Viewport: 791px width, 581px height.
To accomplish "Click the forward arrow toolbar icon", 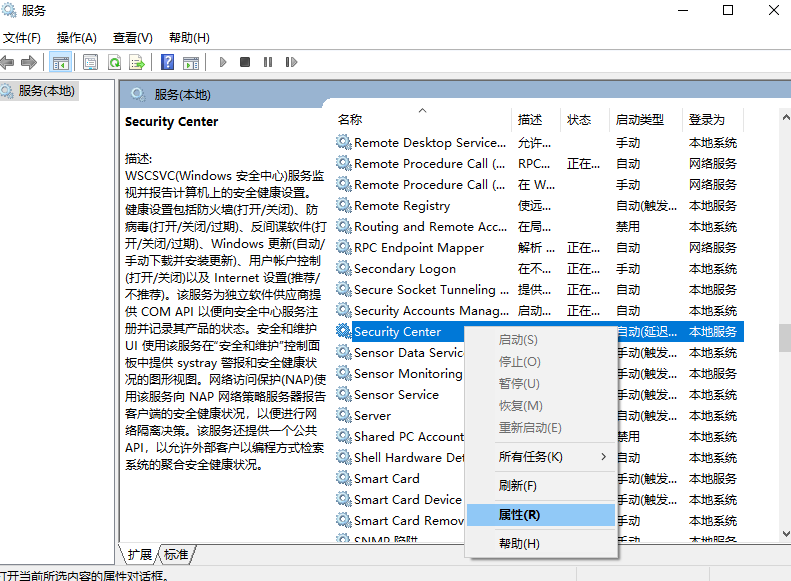I will (x=29, y=62).
